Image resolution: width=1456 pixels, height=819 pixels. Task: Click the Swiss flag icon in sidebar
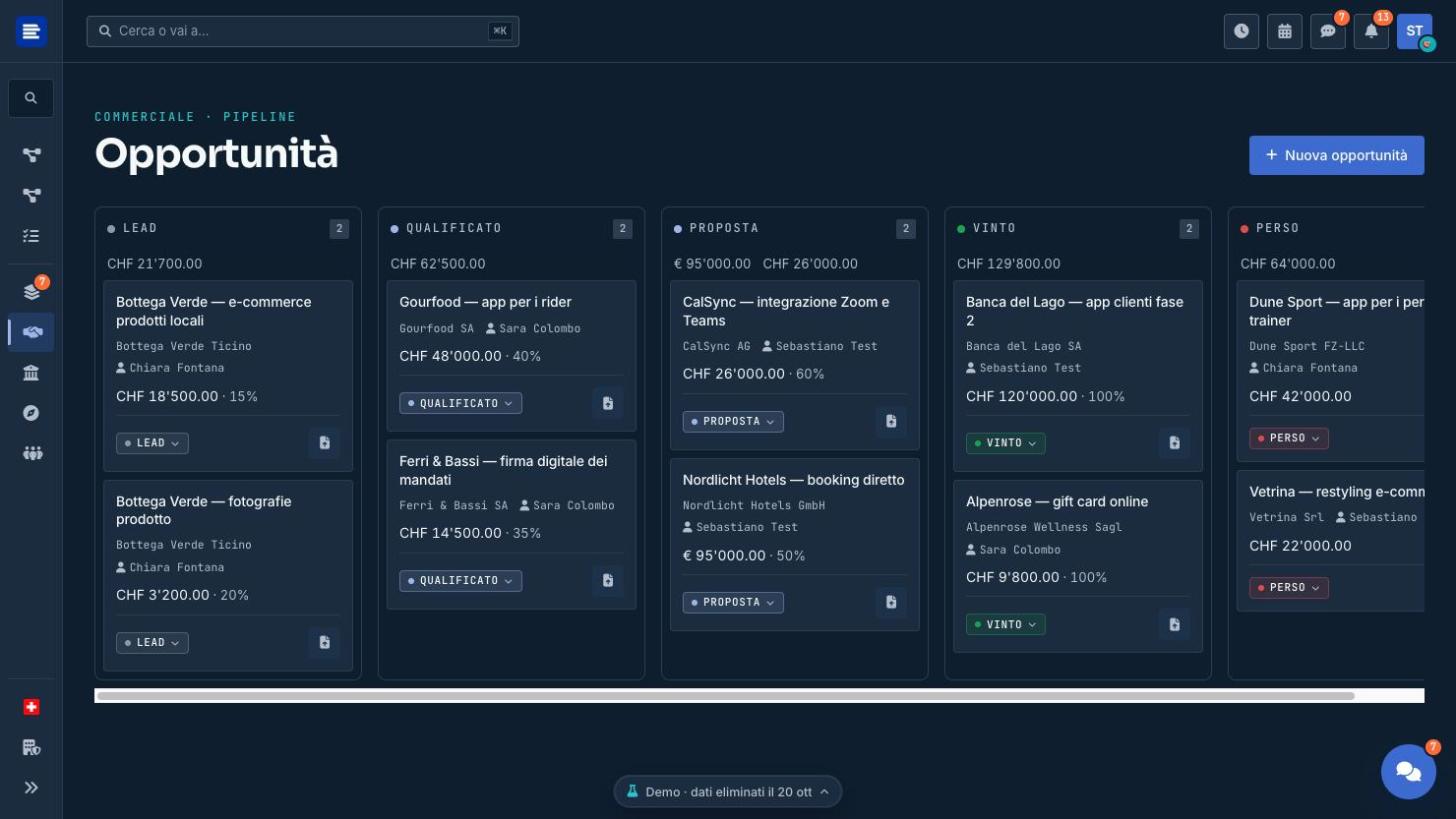pyautogui.click(x=31, y=707)
